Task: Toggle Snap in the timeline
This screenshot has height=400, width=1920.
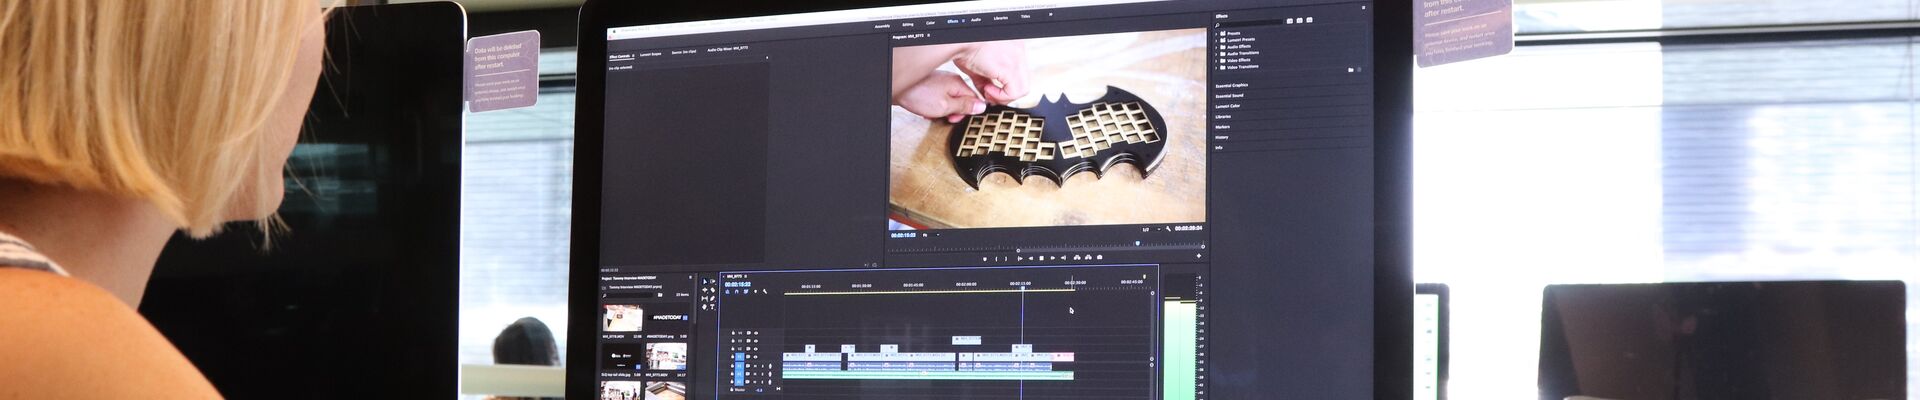Action: click(x=737, y=291)
